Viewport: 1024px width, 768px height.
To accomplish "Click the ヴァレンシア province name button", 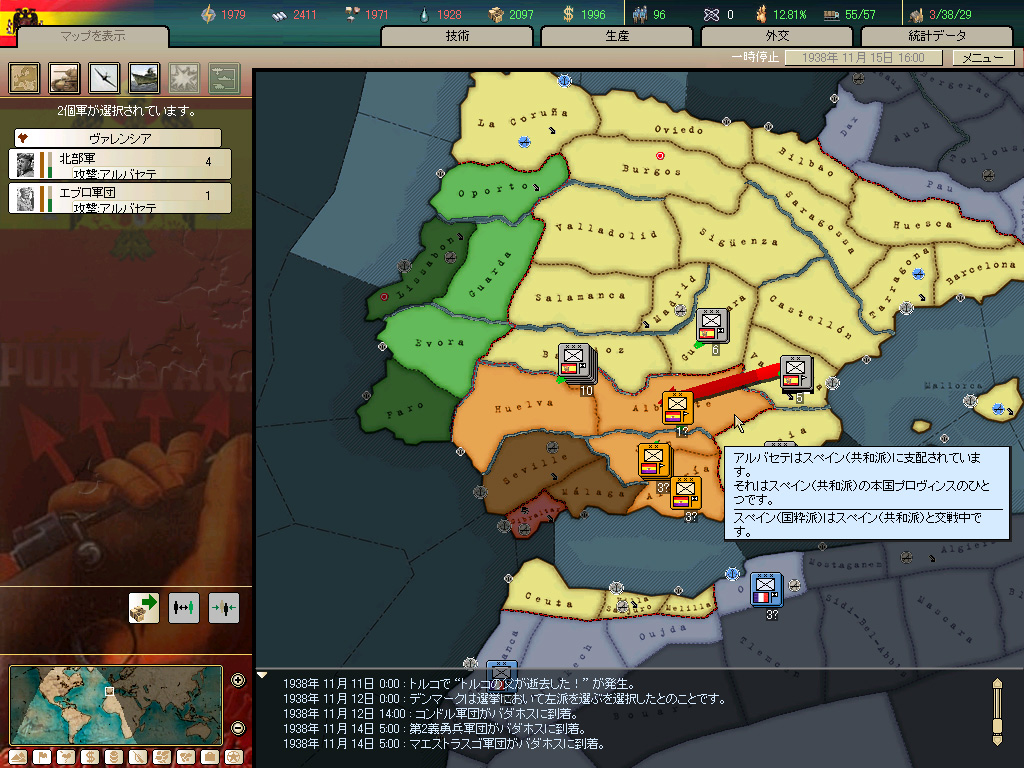I will pyautogui.click(x=118, y=138).
